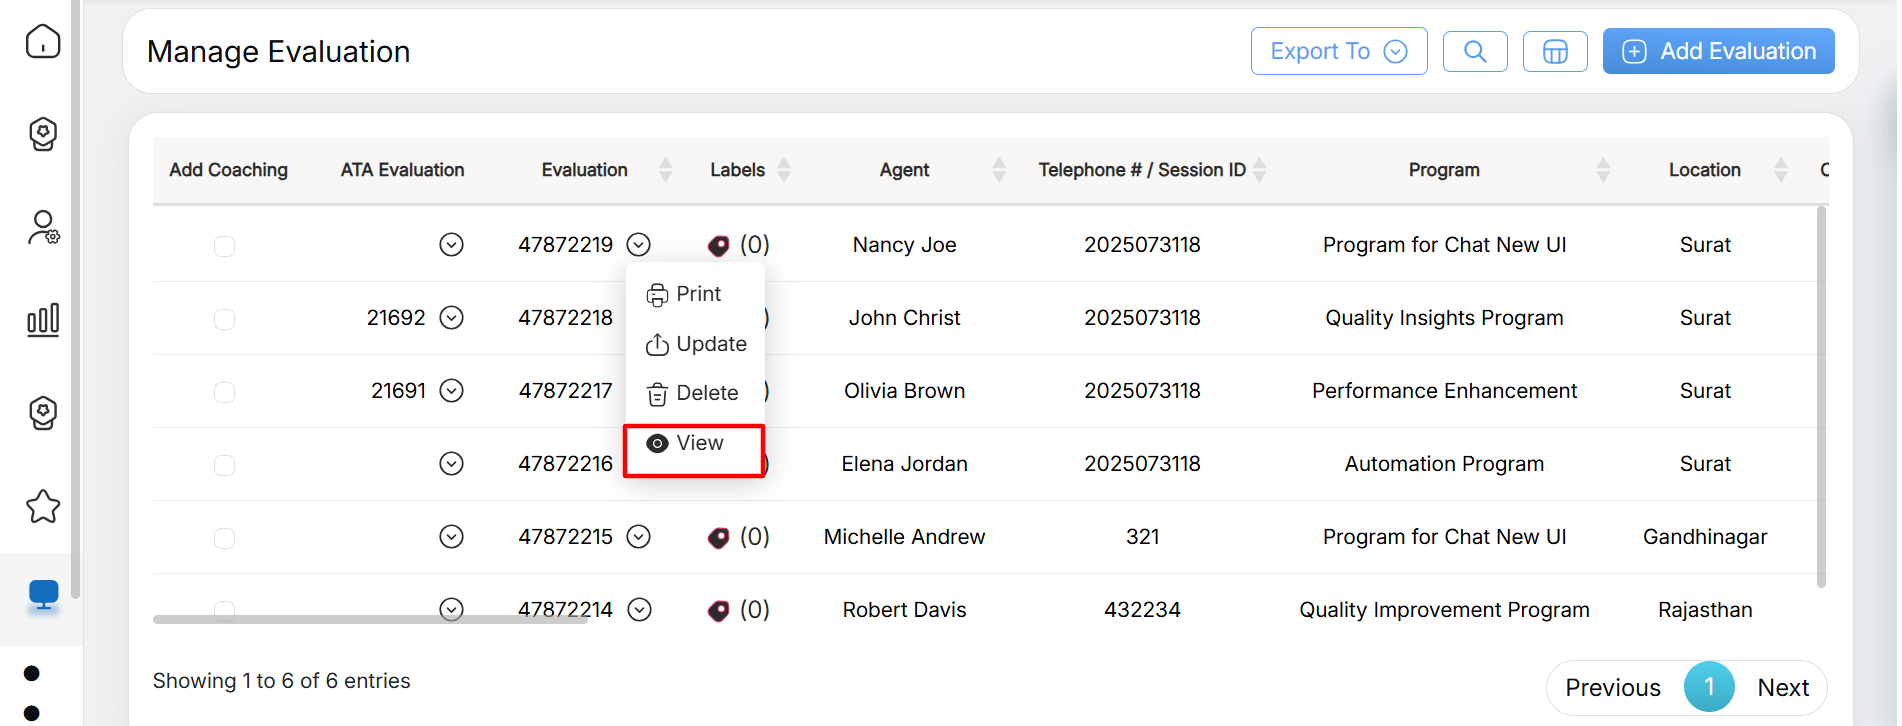Open the user settings sidebar icon
Screen dimensions: 1902x726
coord(43,228)
